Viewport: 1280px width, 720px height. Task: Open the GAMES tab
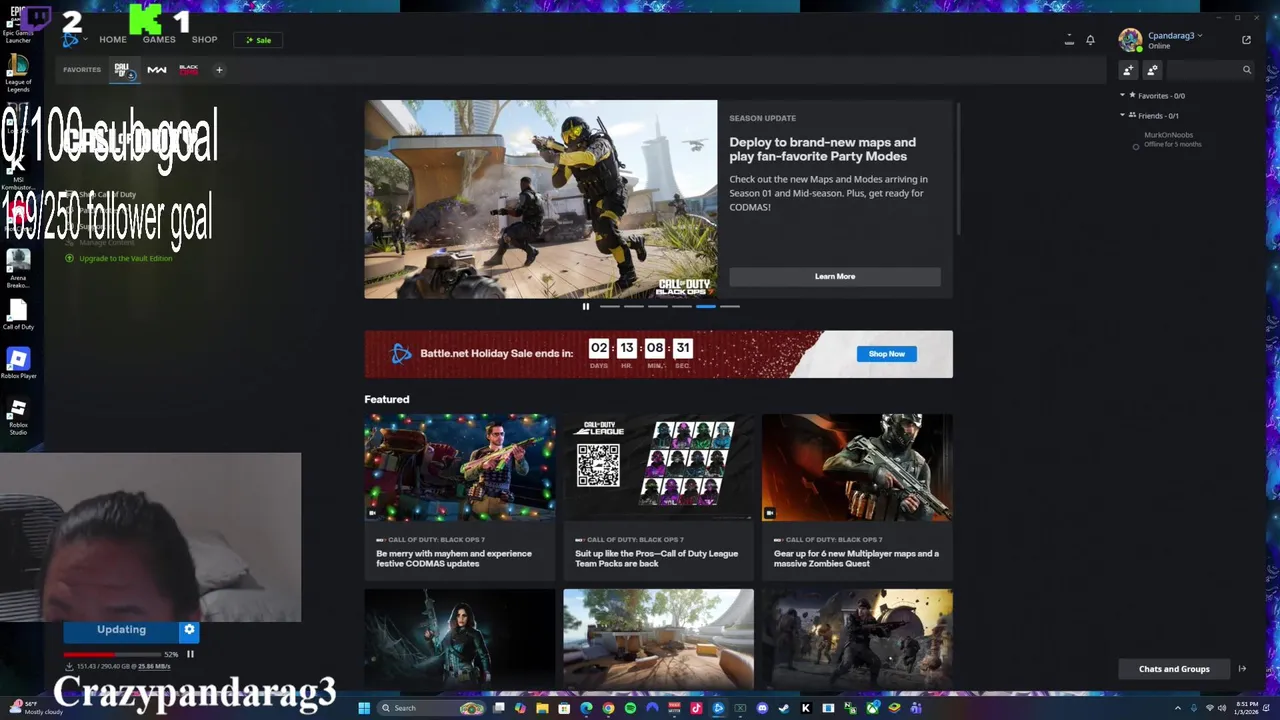tap(159, 40)
